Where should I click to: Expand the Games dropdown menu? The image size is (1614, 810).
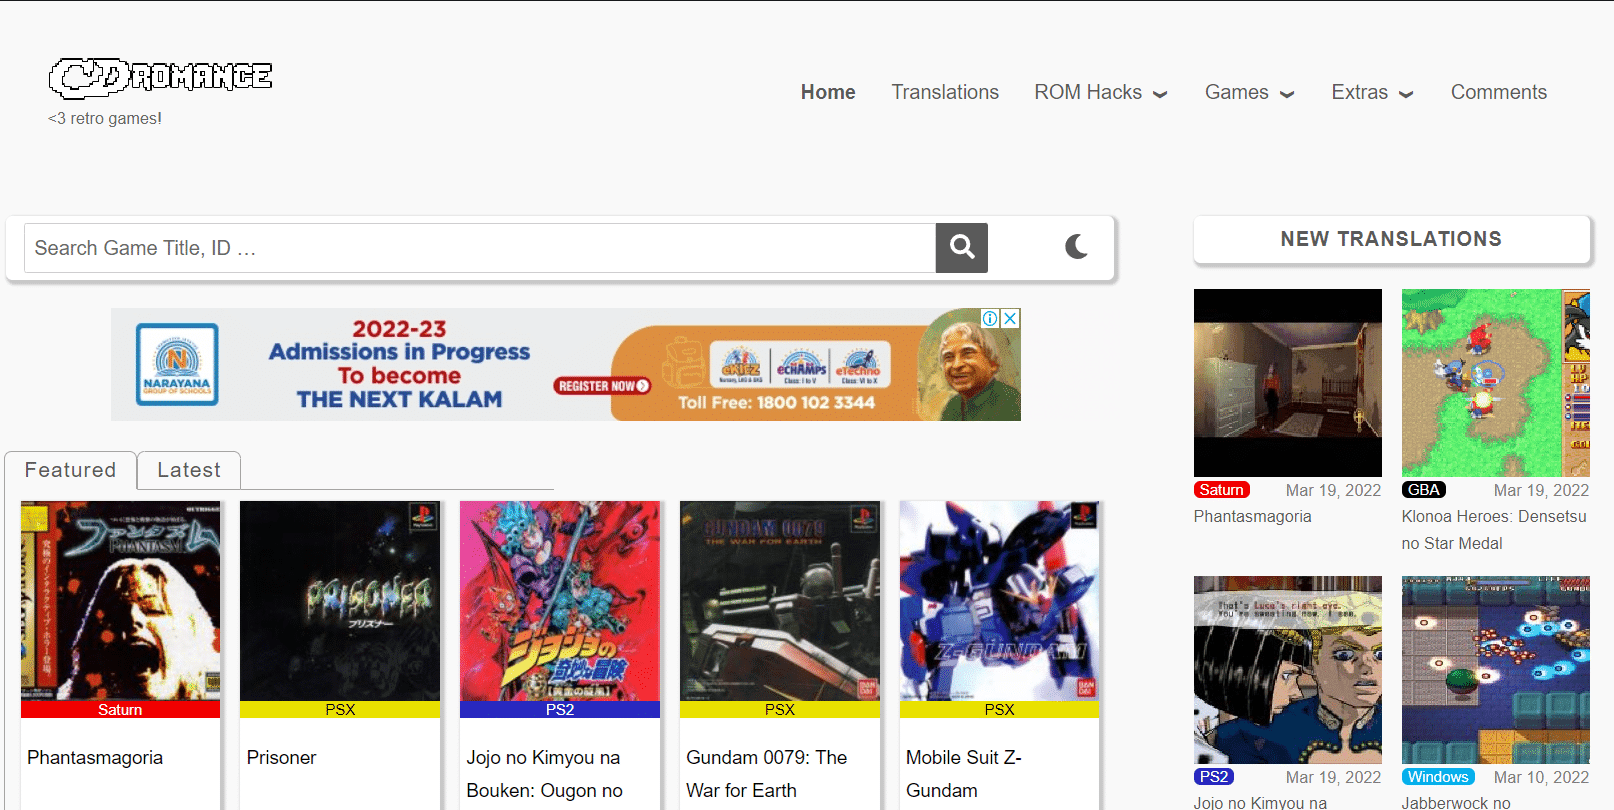1249,92
